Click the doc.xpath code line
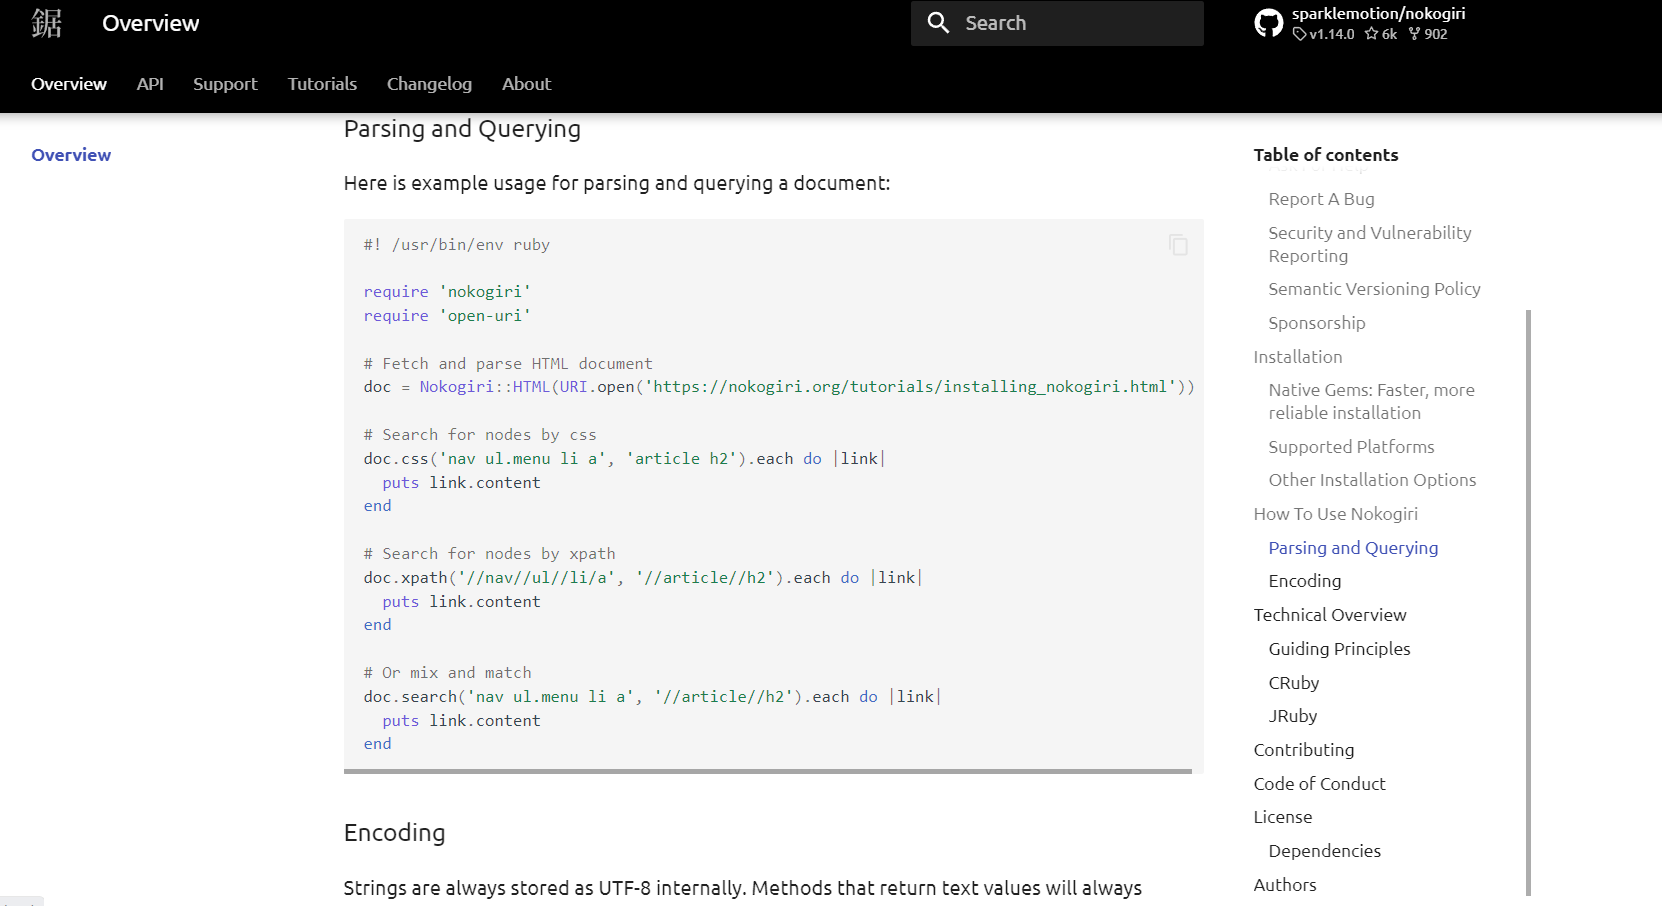The width and height of the screenshot is (1662, 906). pos(643,578)
